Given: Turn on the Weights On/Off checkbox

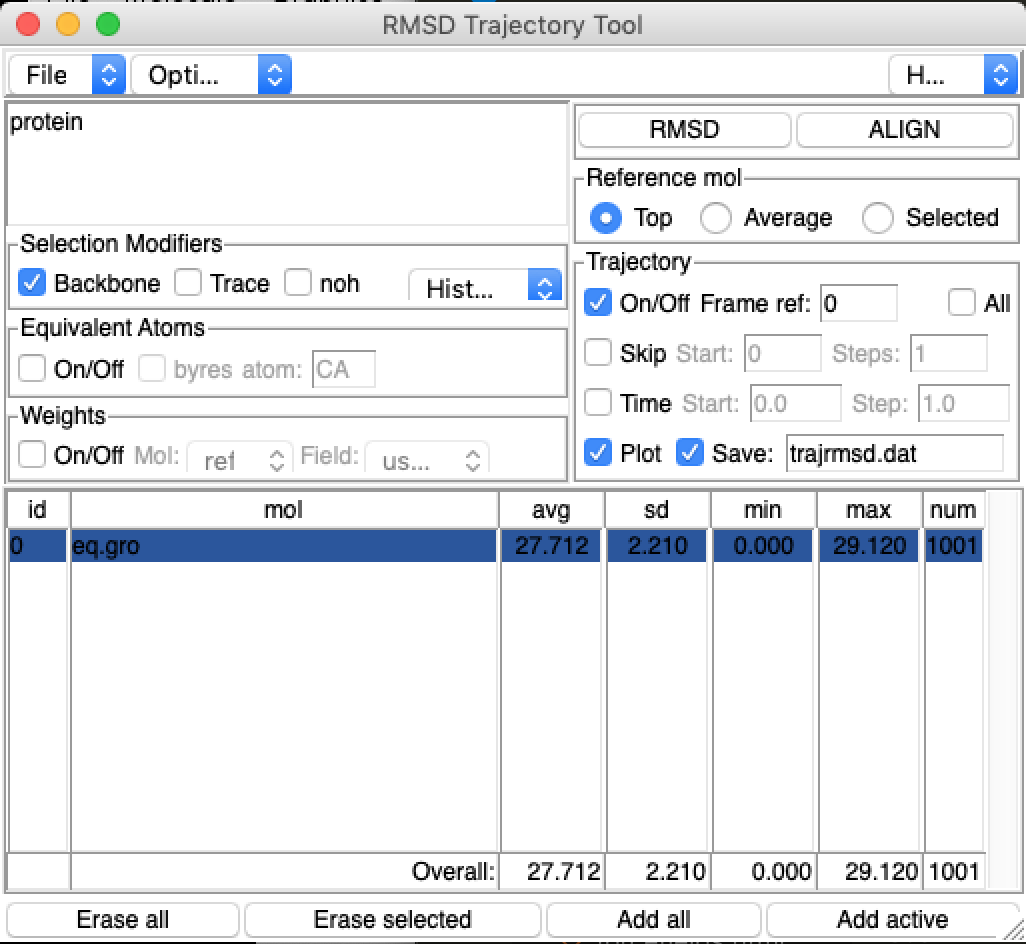Looking at the screenshot, I should point(32,456).
